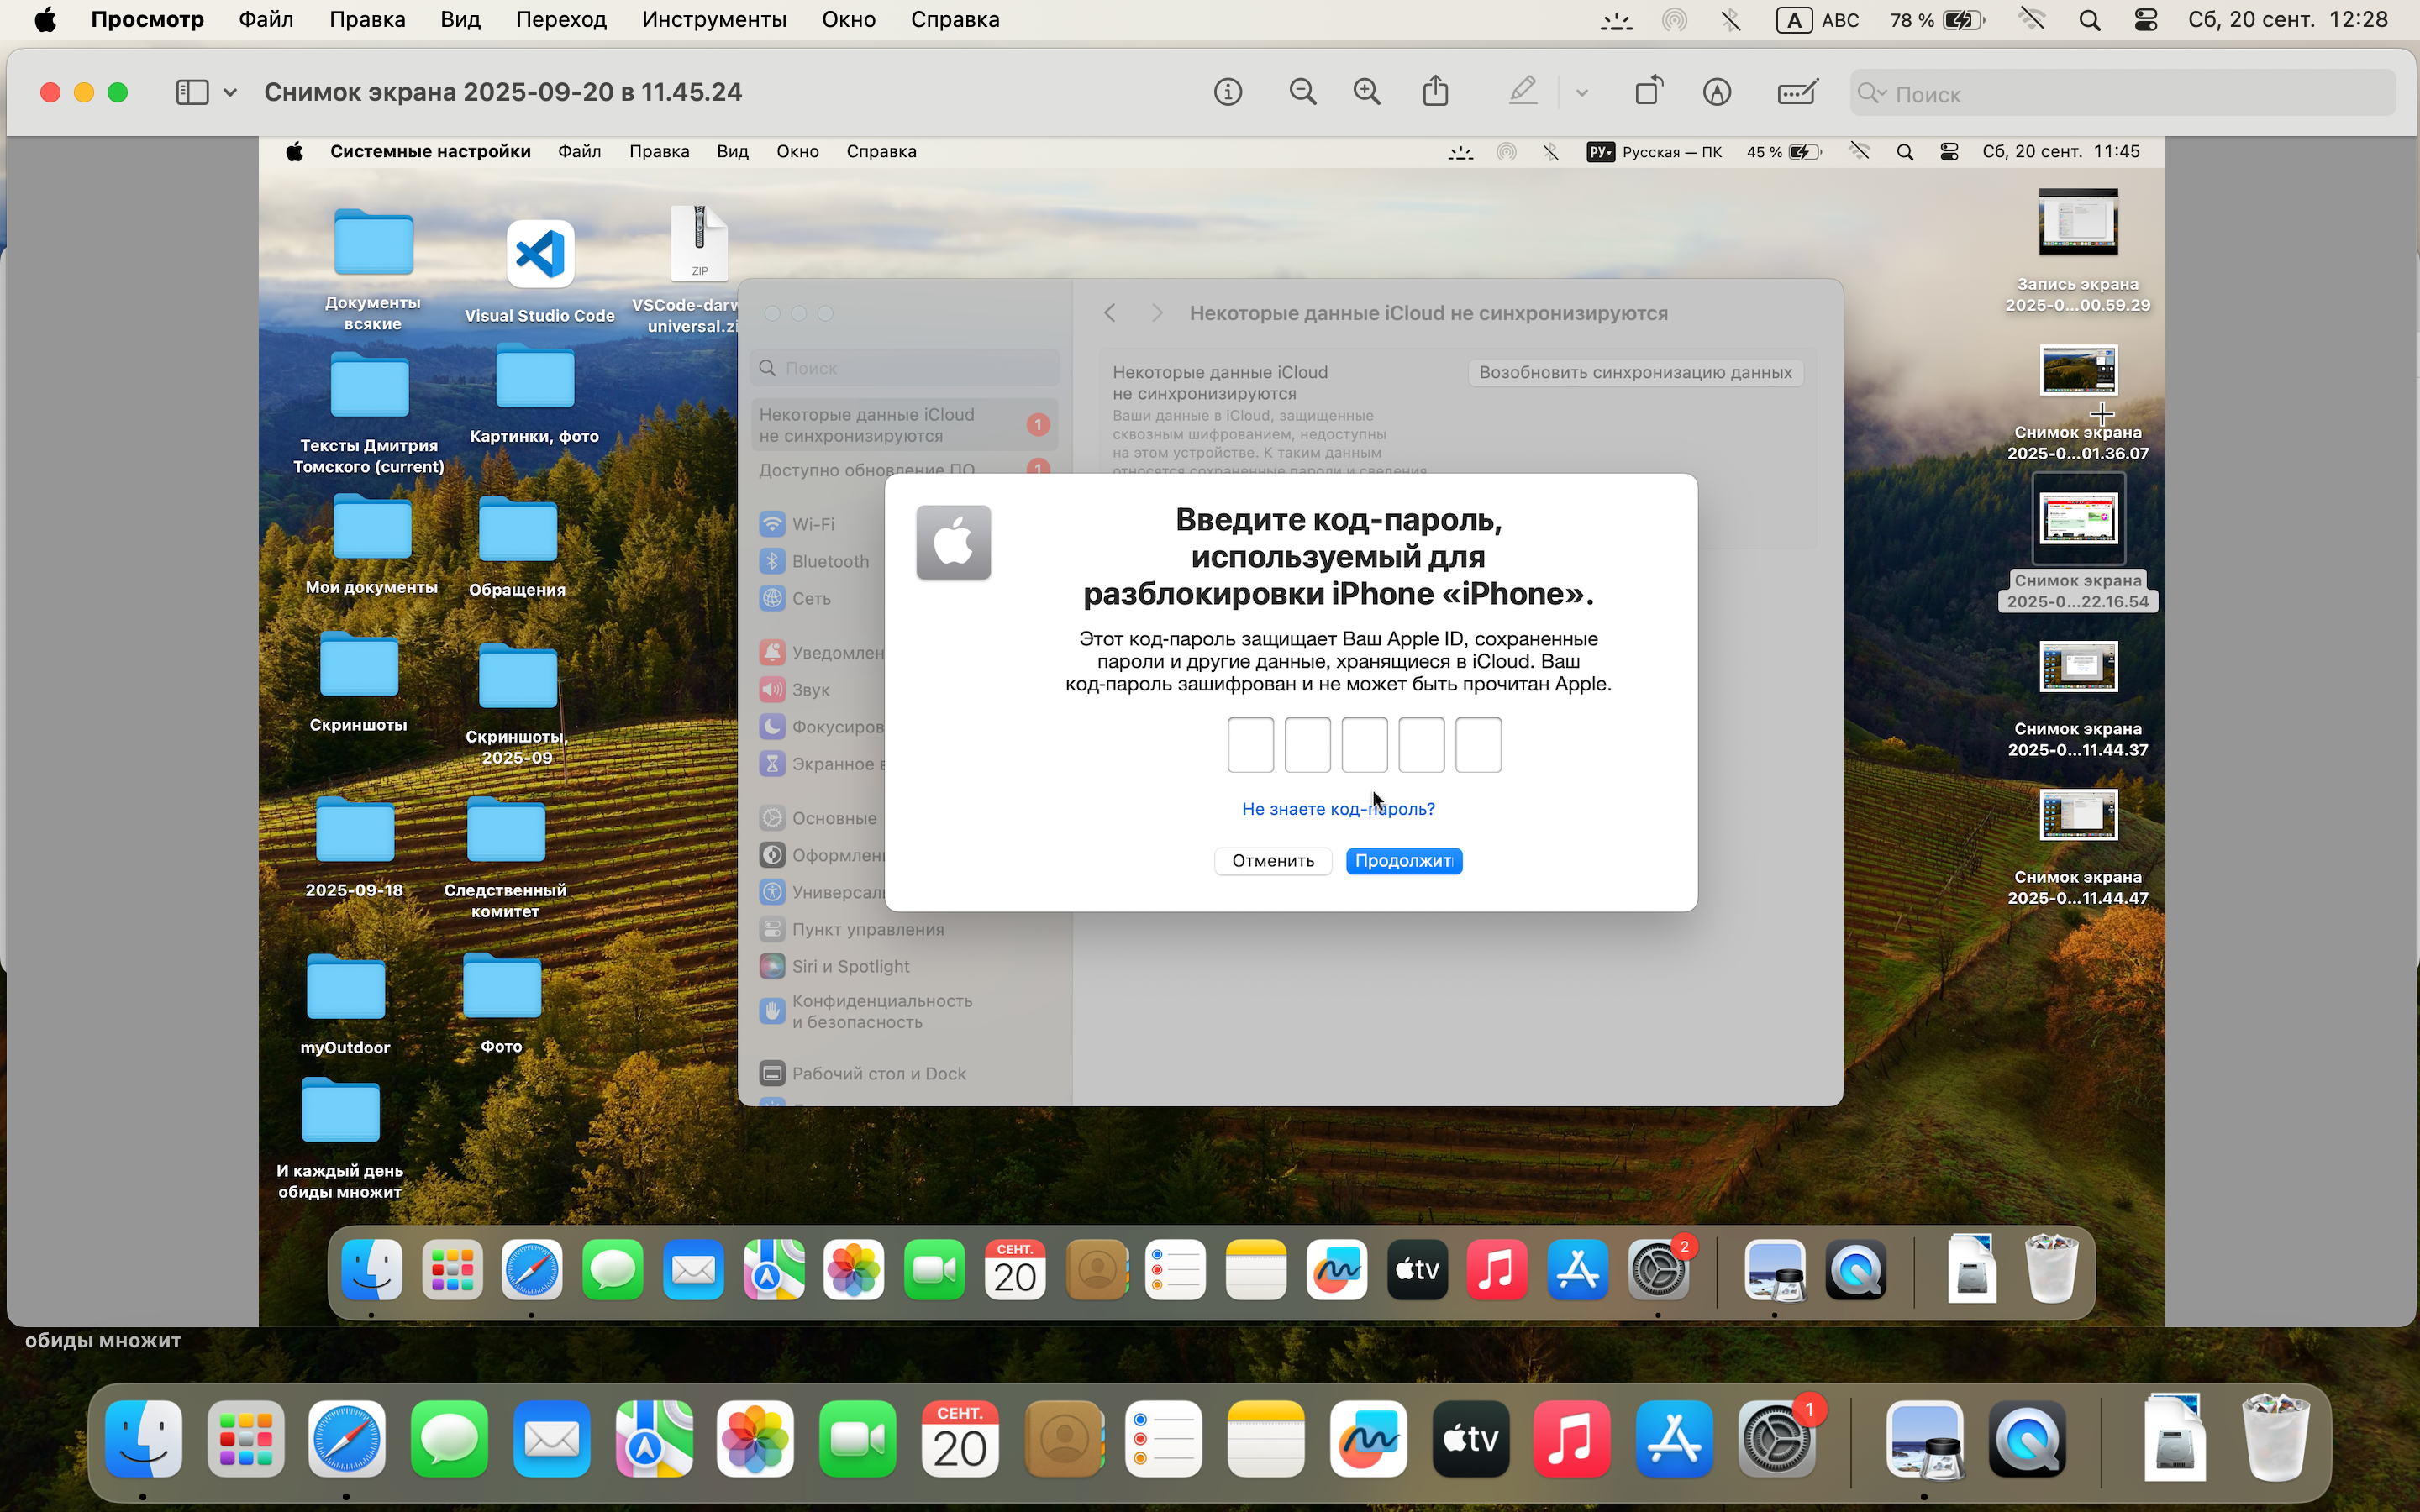
Task: Click the Form filling toolbar icon
Action: (x=1797, y=92)
